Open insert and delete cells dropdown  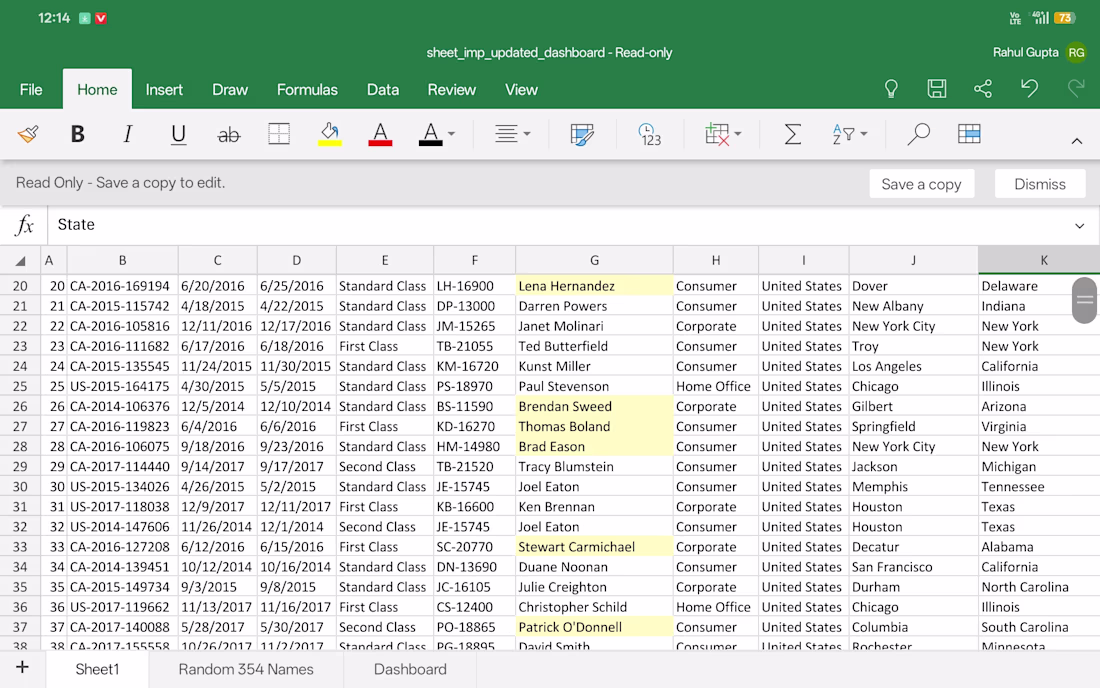[x=723, y=134]
